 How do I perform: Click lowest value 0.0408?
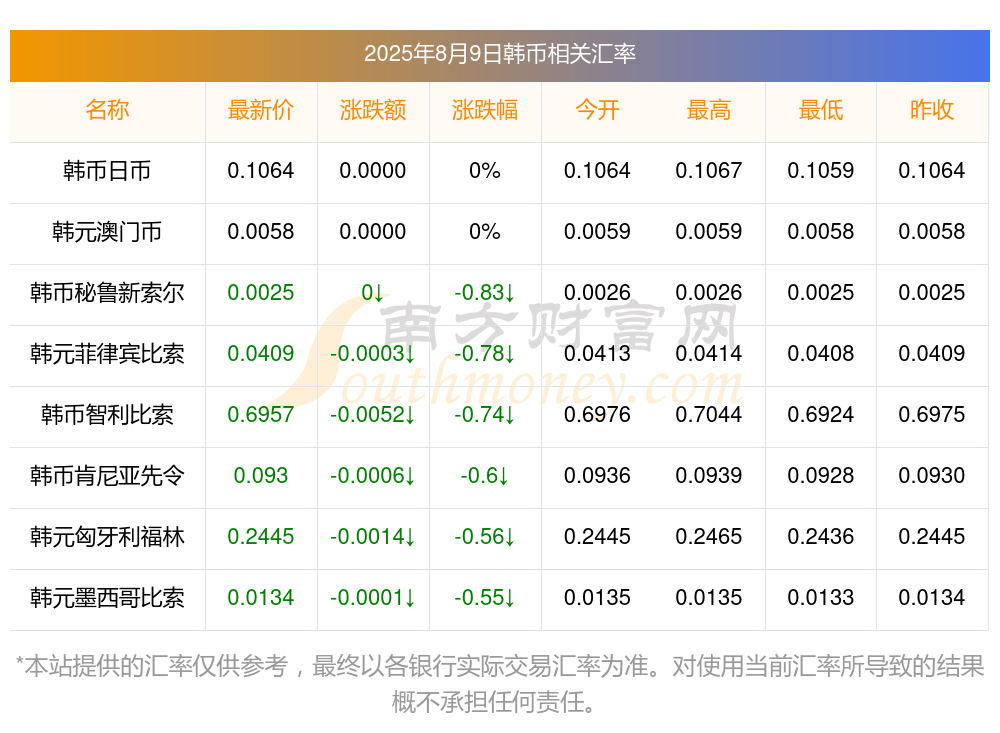821,353
